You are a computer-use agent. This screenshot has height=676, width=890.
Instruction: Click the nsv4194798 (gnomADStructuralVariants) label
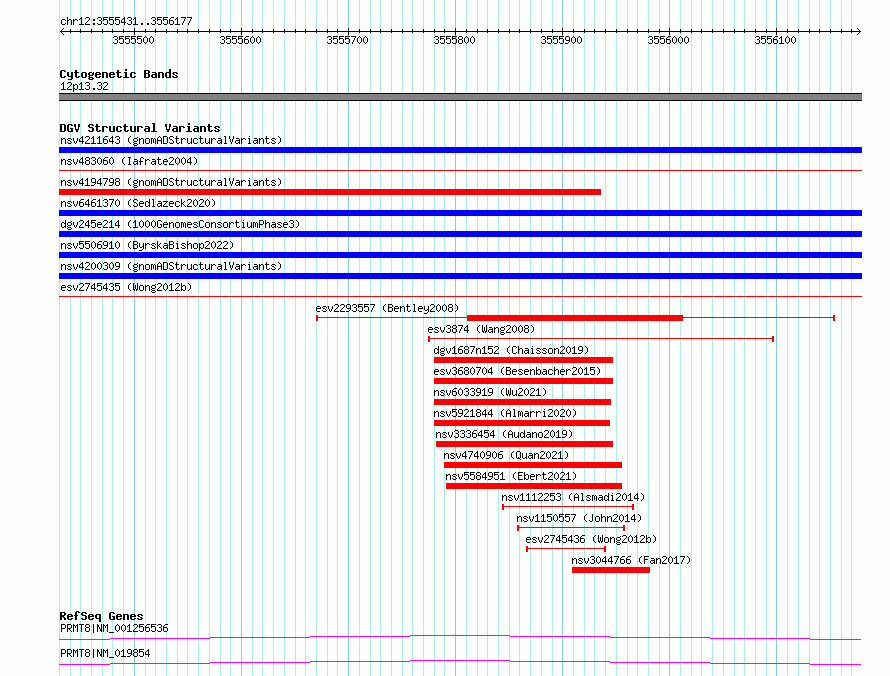[171, 182]
